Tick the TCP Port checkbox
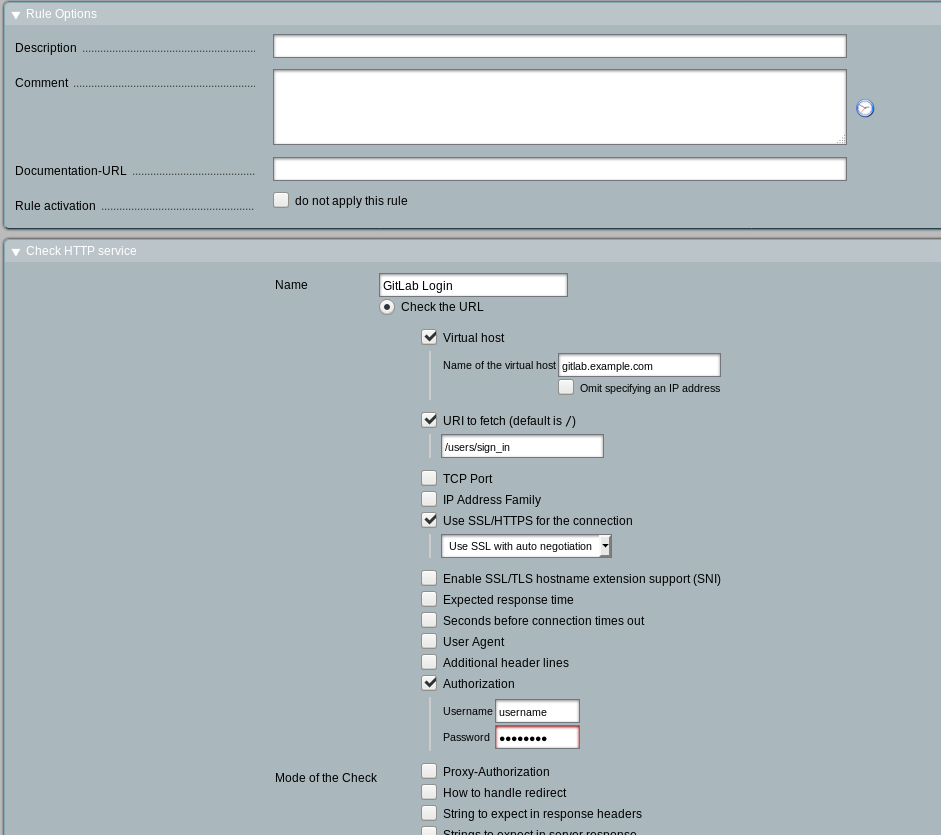The height and width of the screenshot is (835, 941). point(429,478)
